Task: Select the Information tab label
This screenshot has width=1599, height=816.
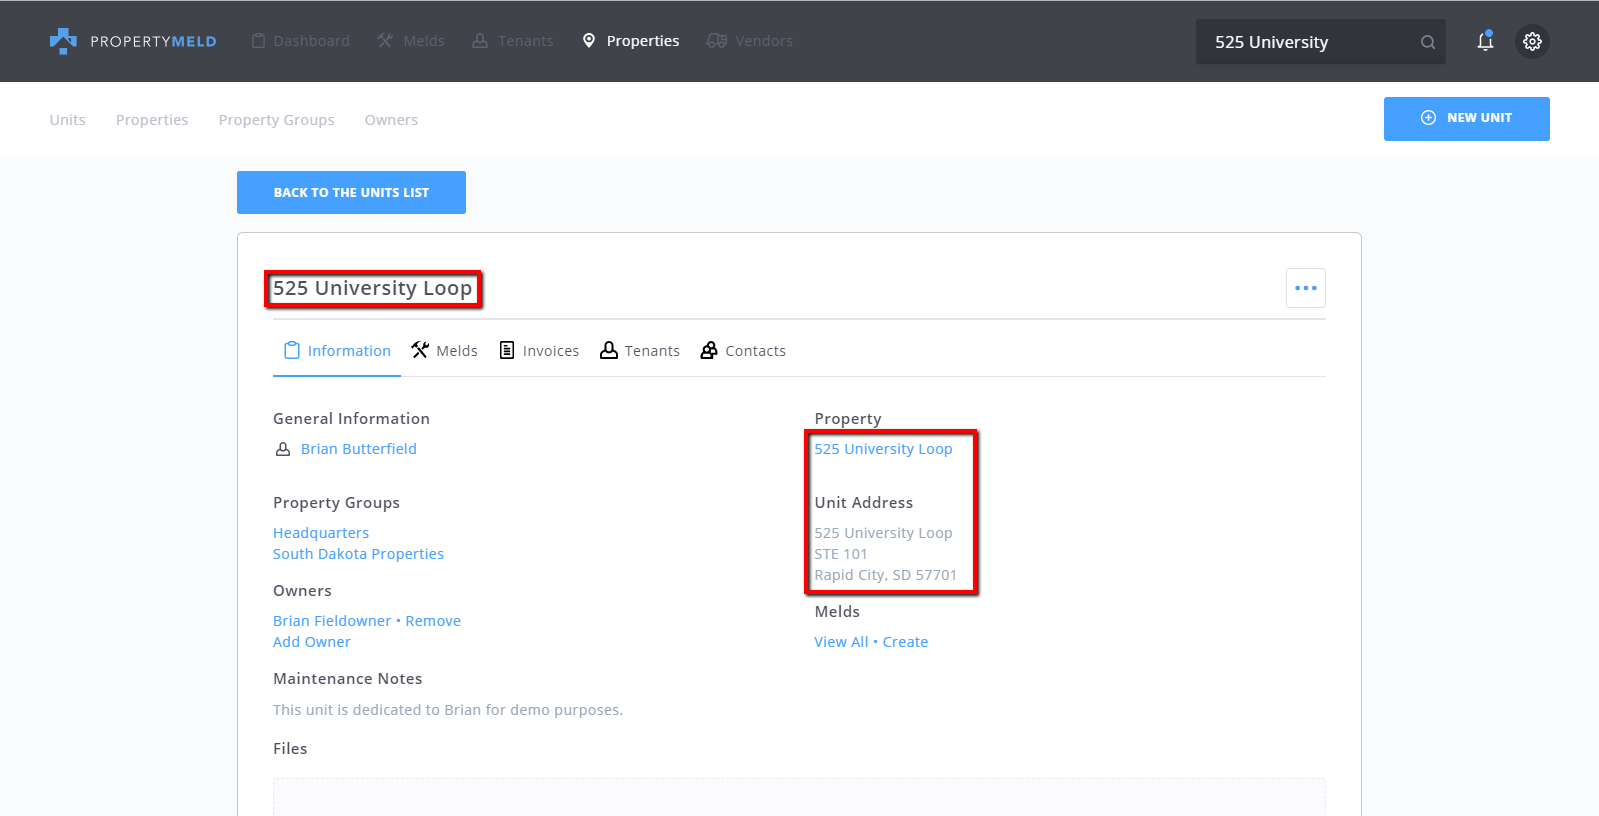Action: click(349, 351)
